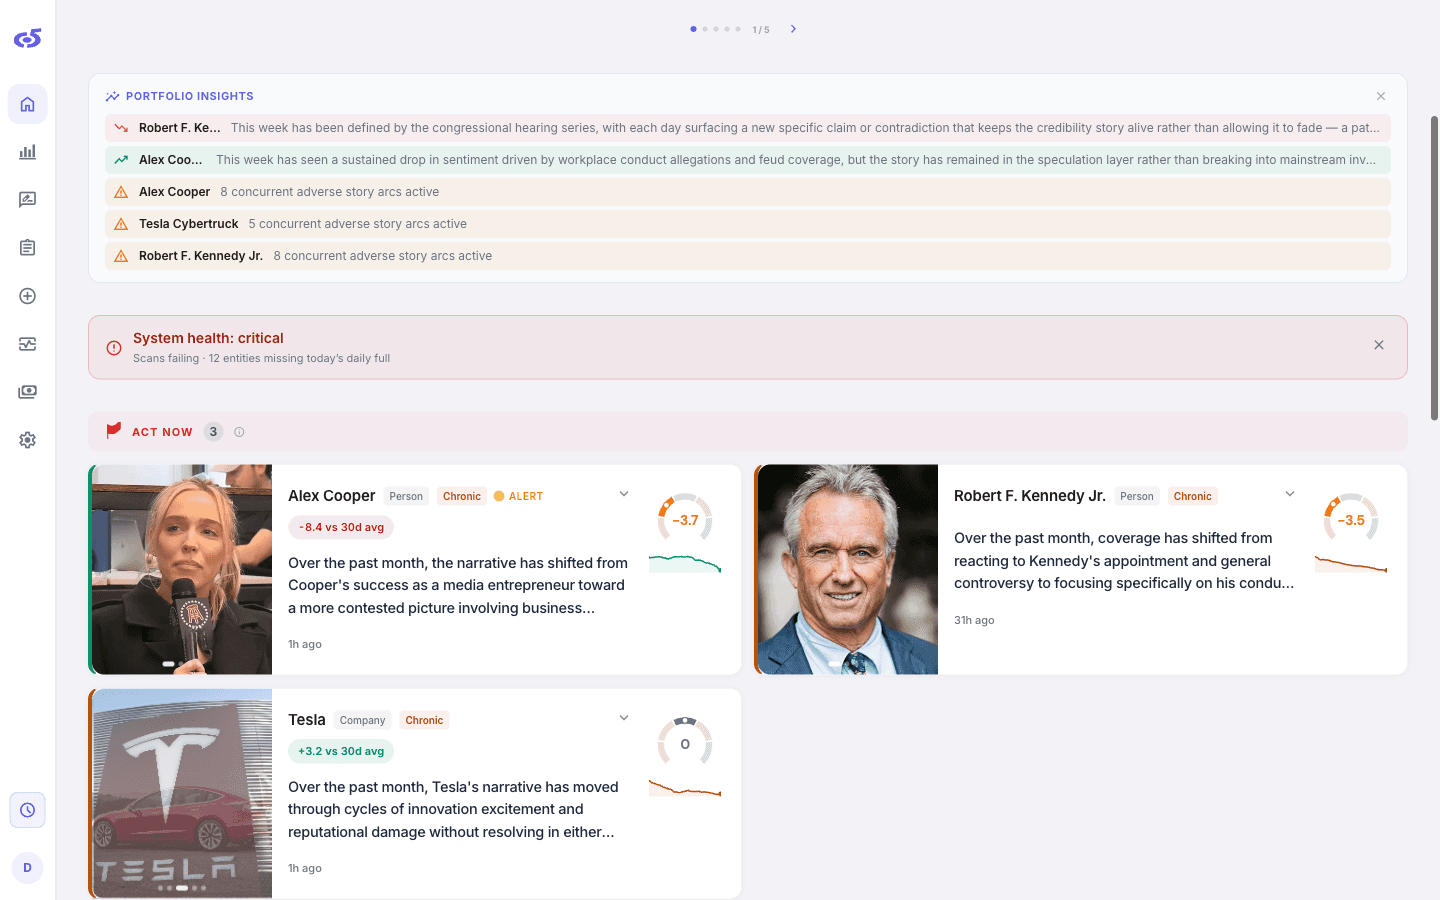This screenshot has width=1440, height=900.
Task: Click the Tesla 0 score gauge
Action: [685, 743]
